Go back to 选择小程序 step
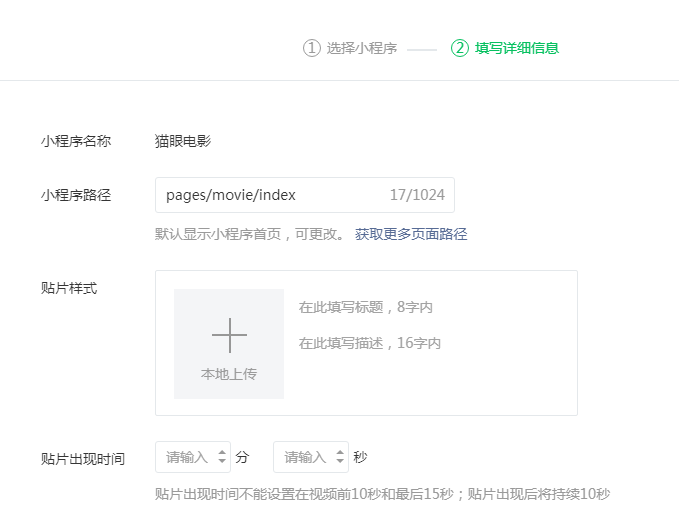 tap(362, 48)
